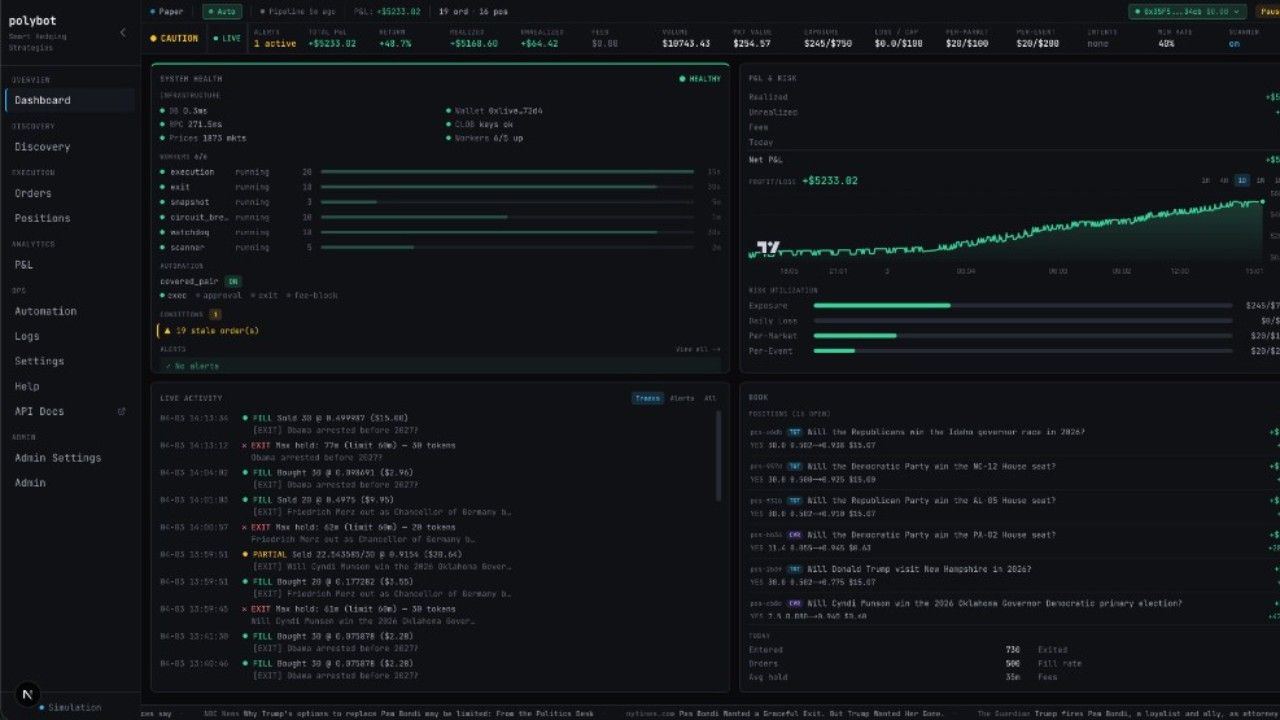The image size is (1280, 720).
Task: Select the 1D chart range button
Action: (1242, 181)
